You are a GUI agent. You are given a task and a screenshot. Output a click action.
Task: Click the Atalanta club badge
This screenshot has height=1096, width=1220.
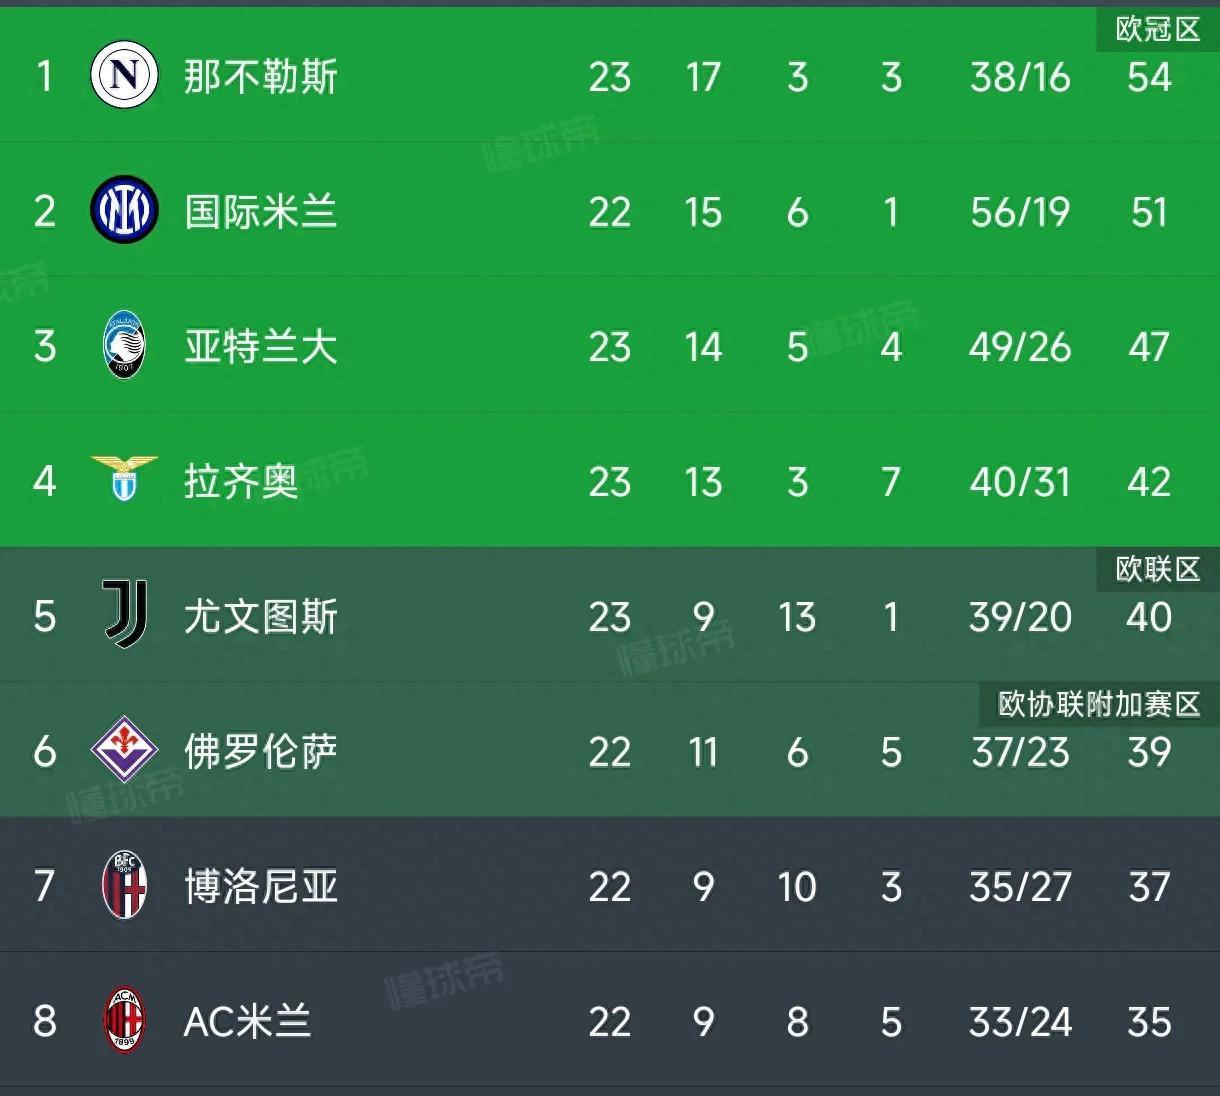[124, 346]
